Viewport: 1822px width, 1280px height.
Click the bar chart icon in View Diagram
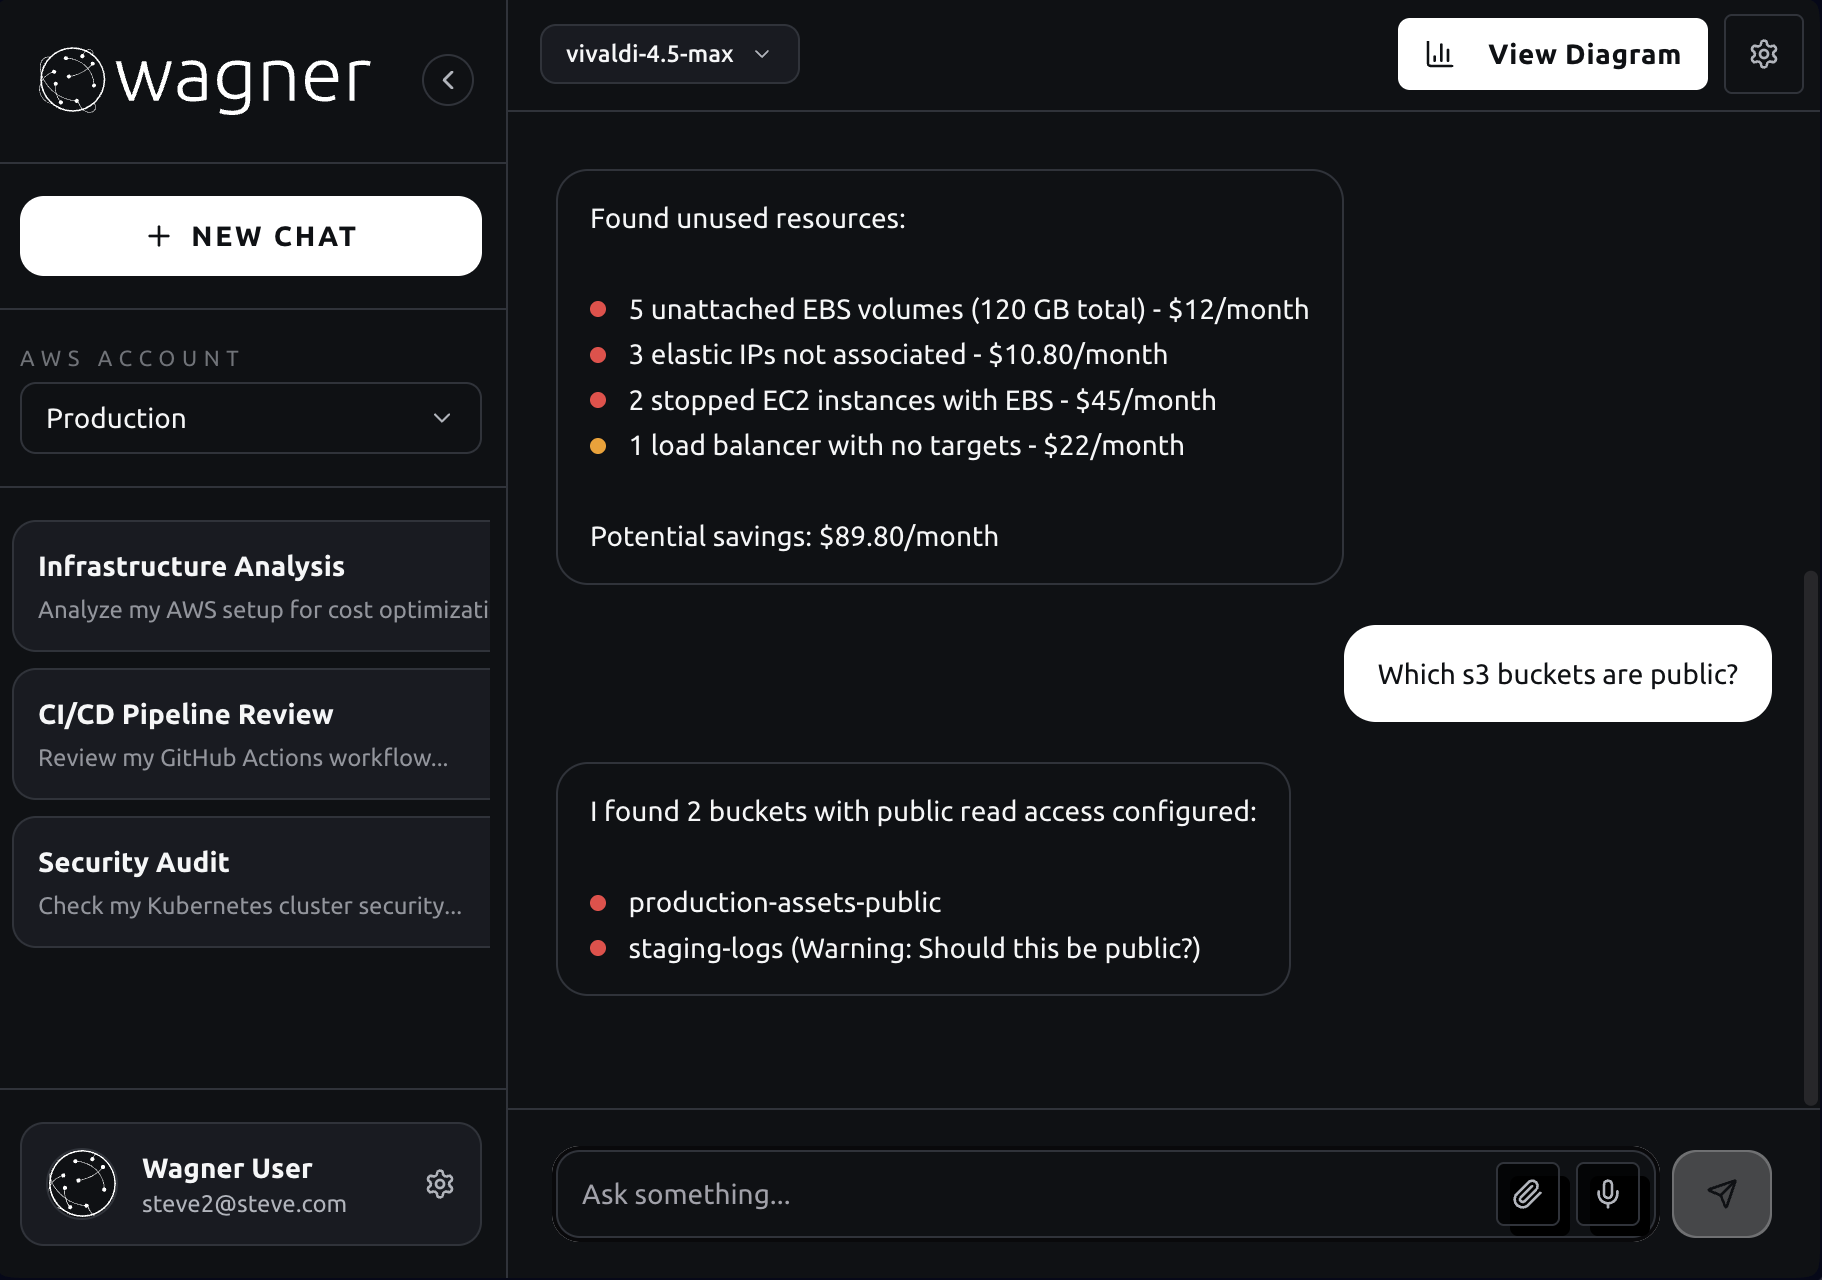pyautogui.click(x=1439, y=54)
